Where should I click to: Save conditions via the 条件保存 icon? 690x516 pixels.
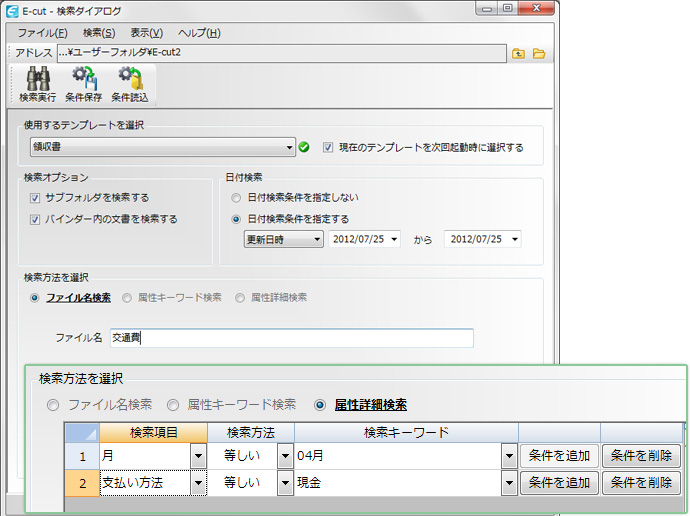pyautogui.click(x=84, y=84)
